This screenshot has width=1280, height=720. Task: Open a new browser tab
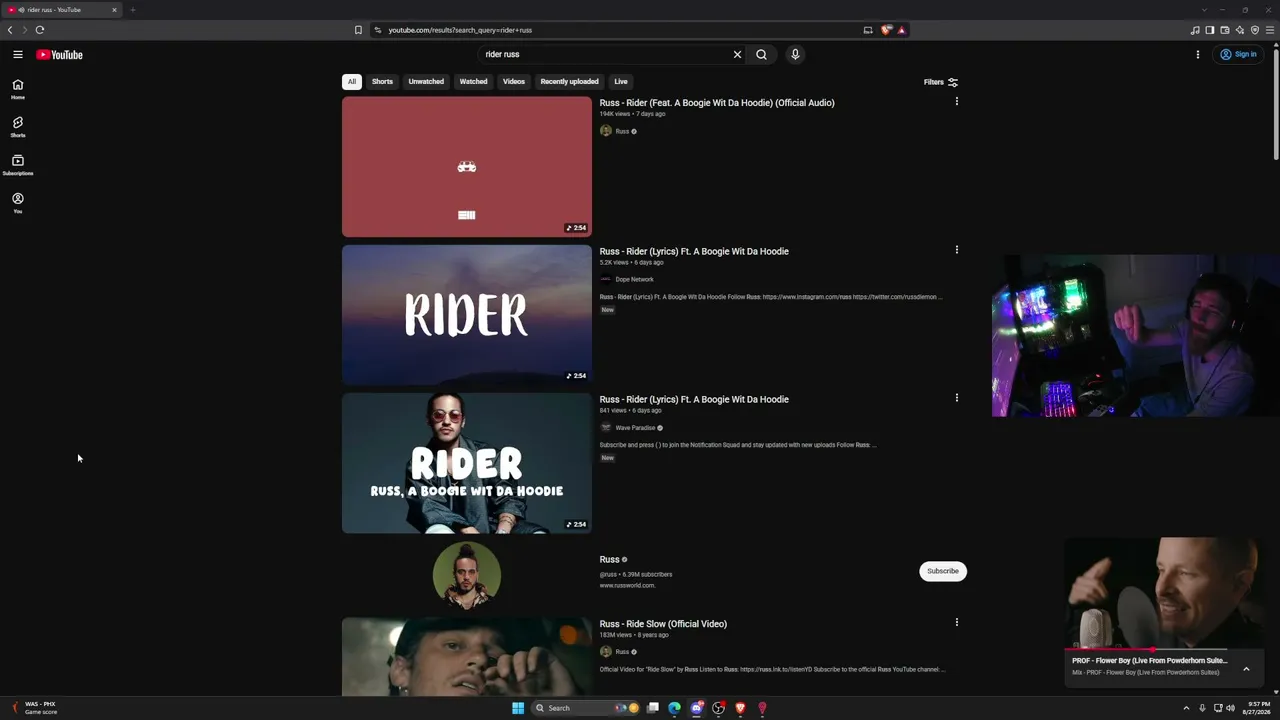tap(132, 10)
